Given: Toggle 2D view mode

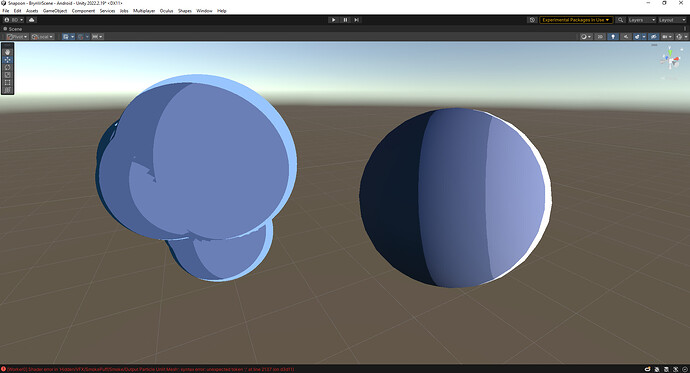Looking at the screenshot, I should [x=600, y=37].
